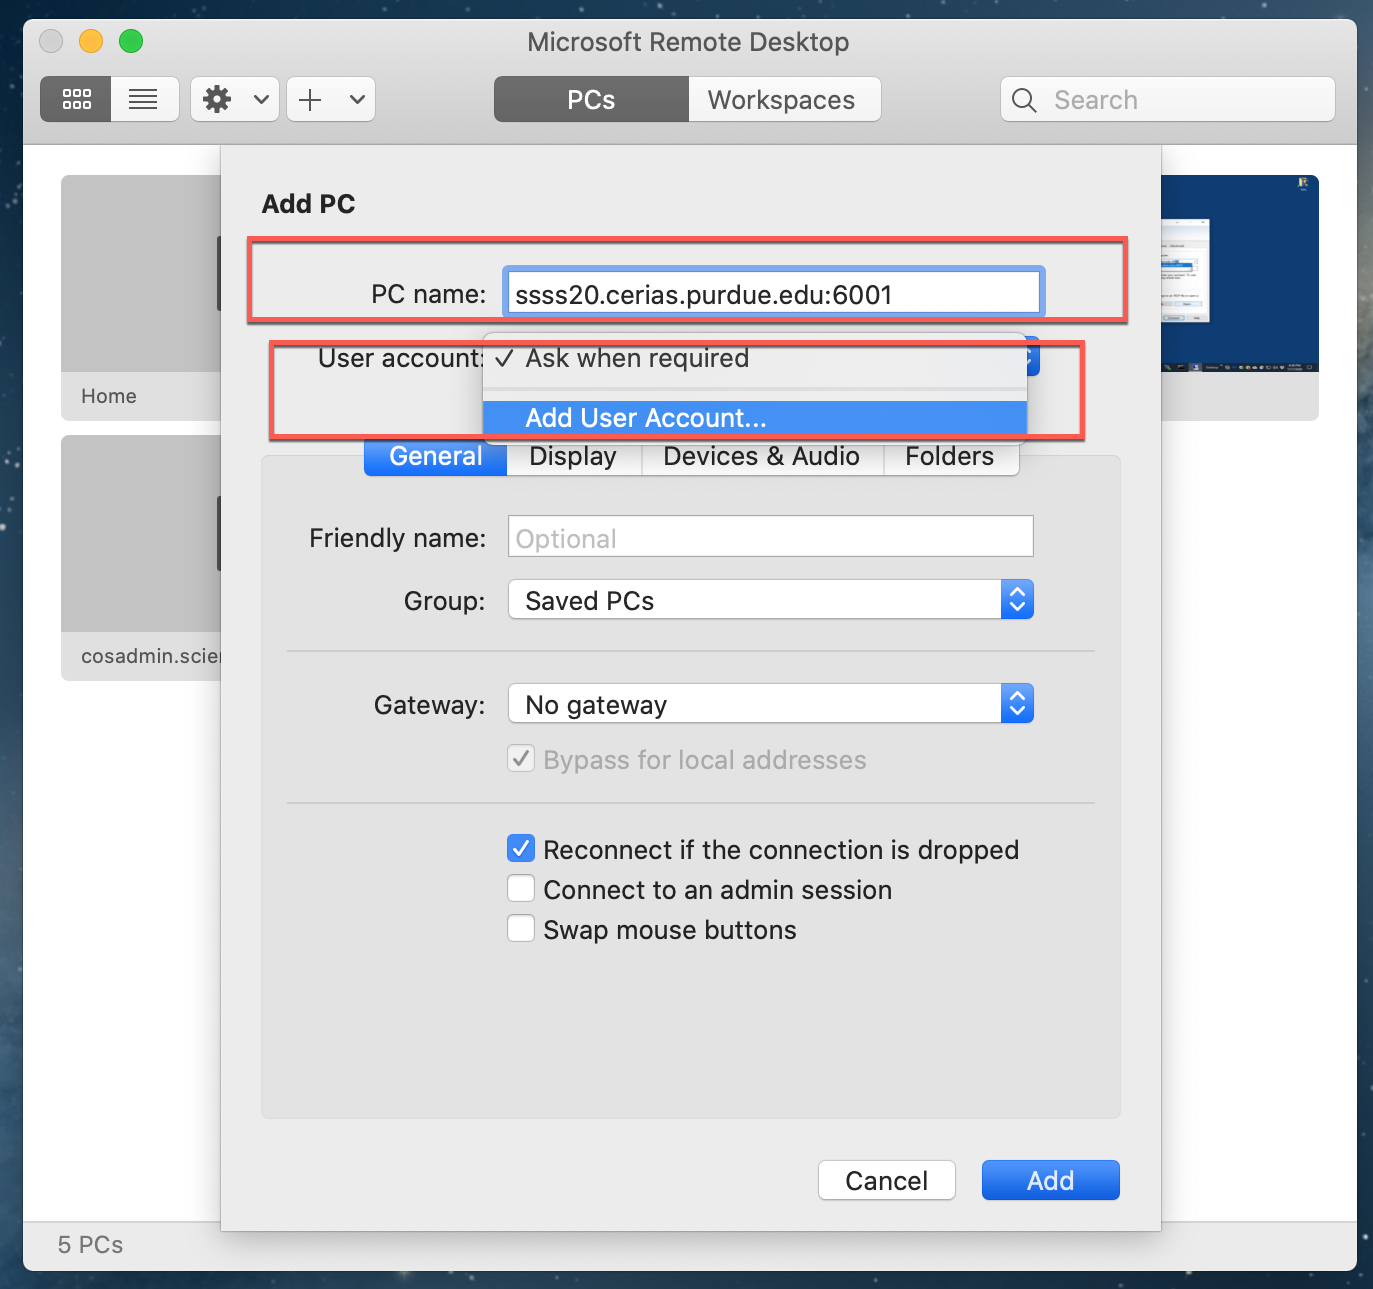This screenshot has height=1289, width=1373.
Task: Click the PC name text field
Action: 774,294
